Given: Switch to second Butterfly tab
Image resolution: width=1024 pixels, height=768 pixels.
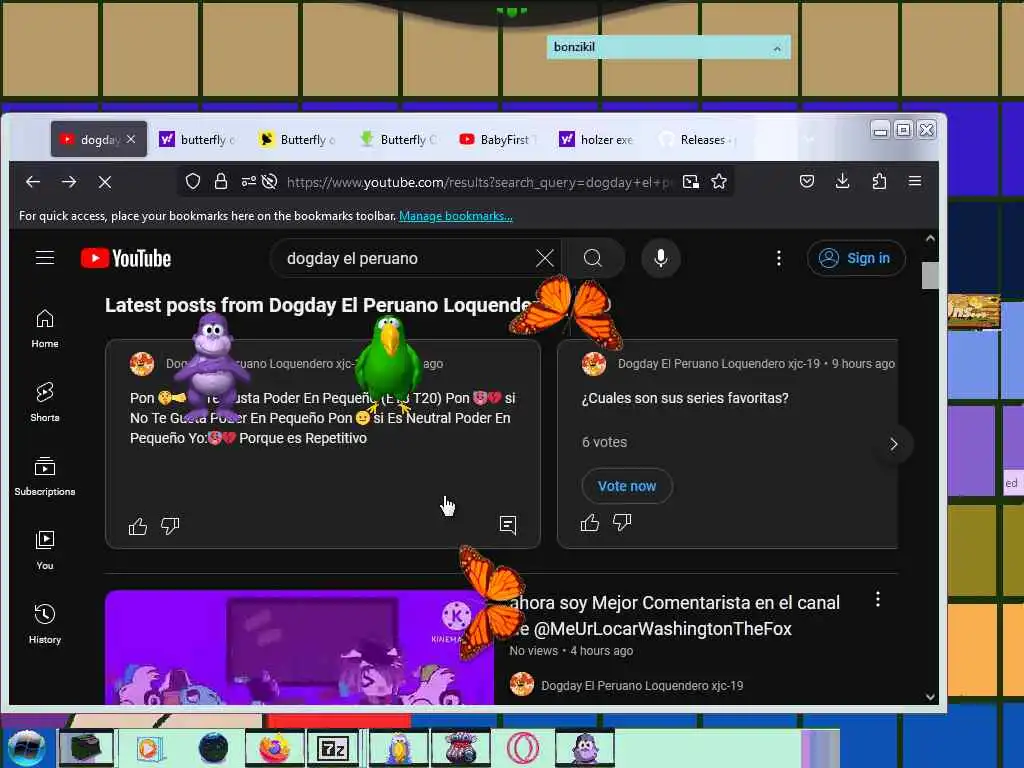Looking at the screenshot, I should point(298,139).
